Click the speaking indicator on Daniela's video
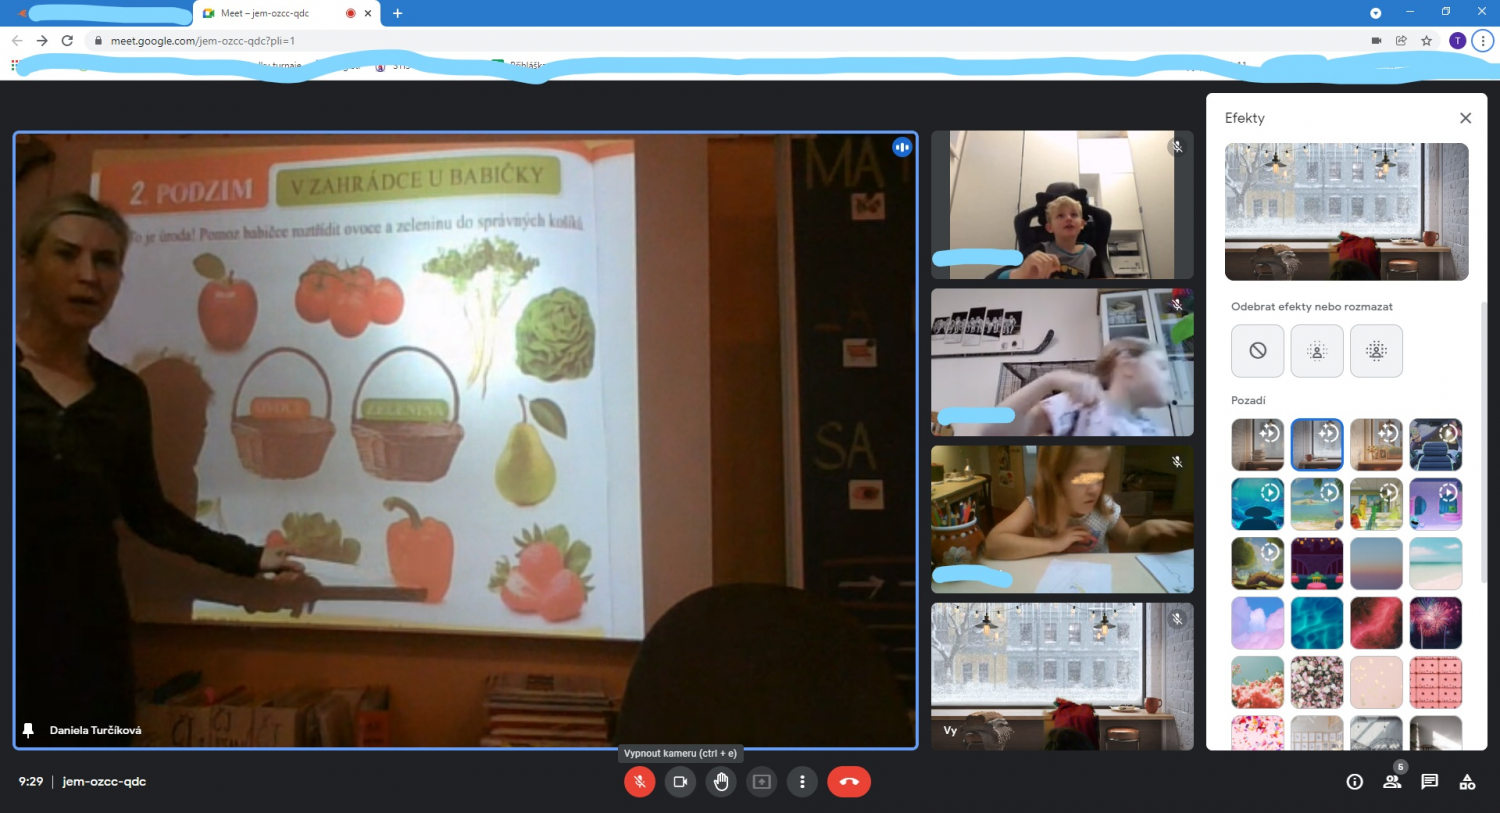Image resolution: width=1500 pixels, height=813 pixels. point(902,147)
